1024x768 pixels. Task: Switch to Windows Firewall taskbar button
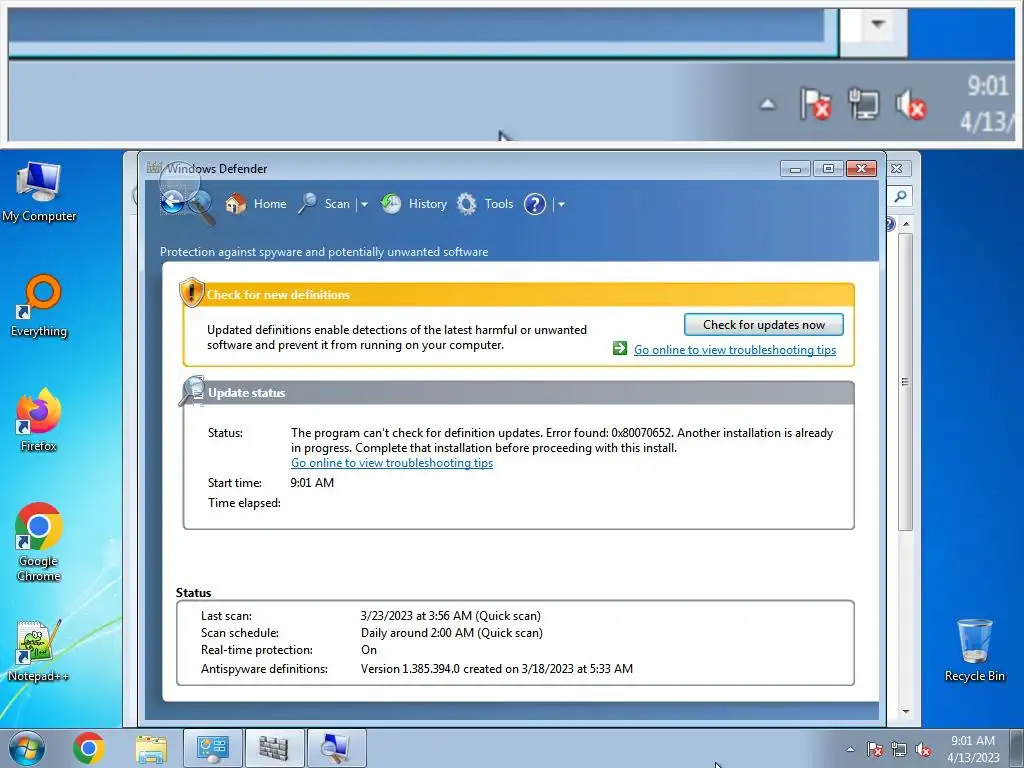[x=274, y=748]
